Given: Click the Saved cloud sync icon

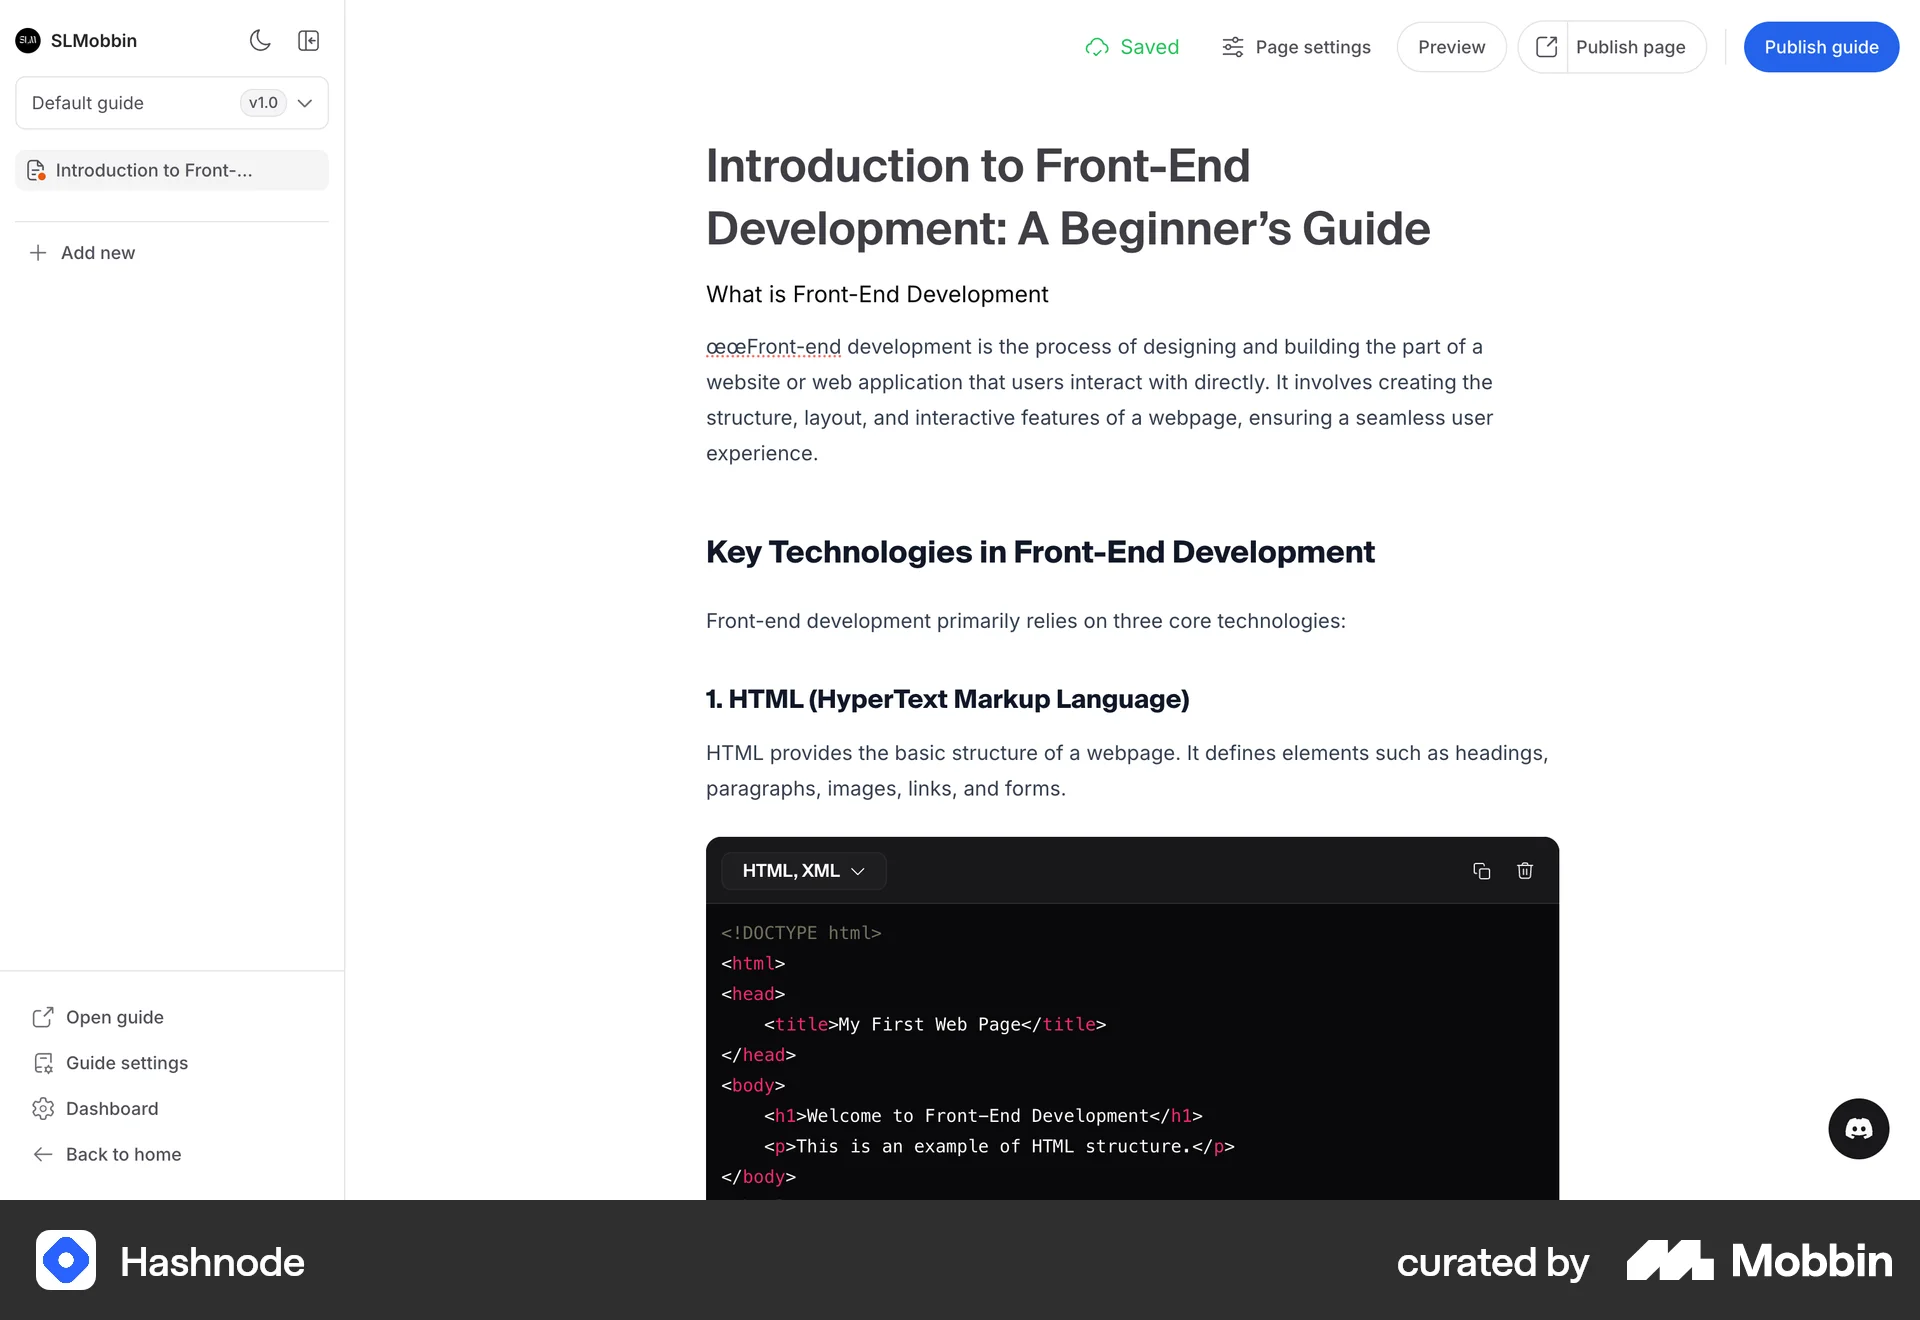Looking at the screenshot, I should [1097, 47].
